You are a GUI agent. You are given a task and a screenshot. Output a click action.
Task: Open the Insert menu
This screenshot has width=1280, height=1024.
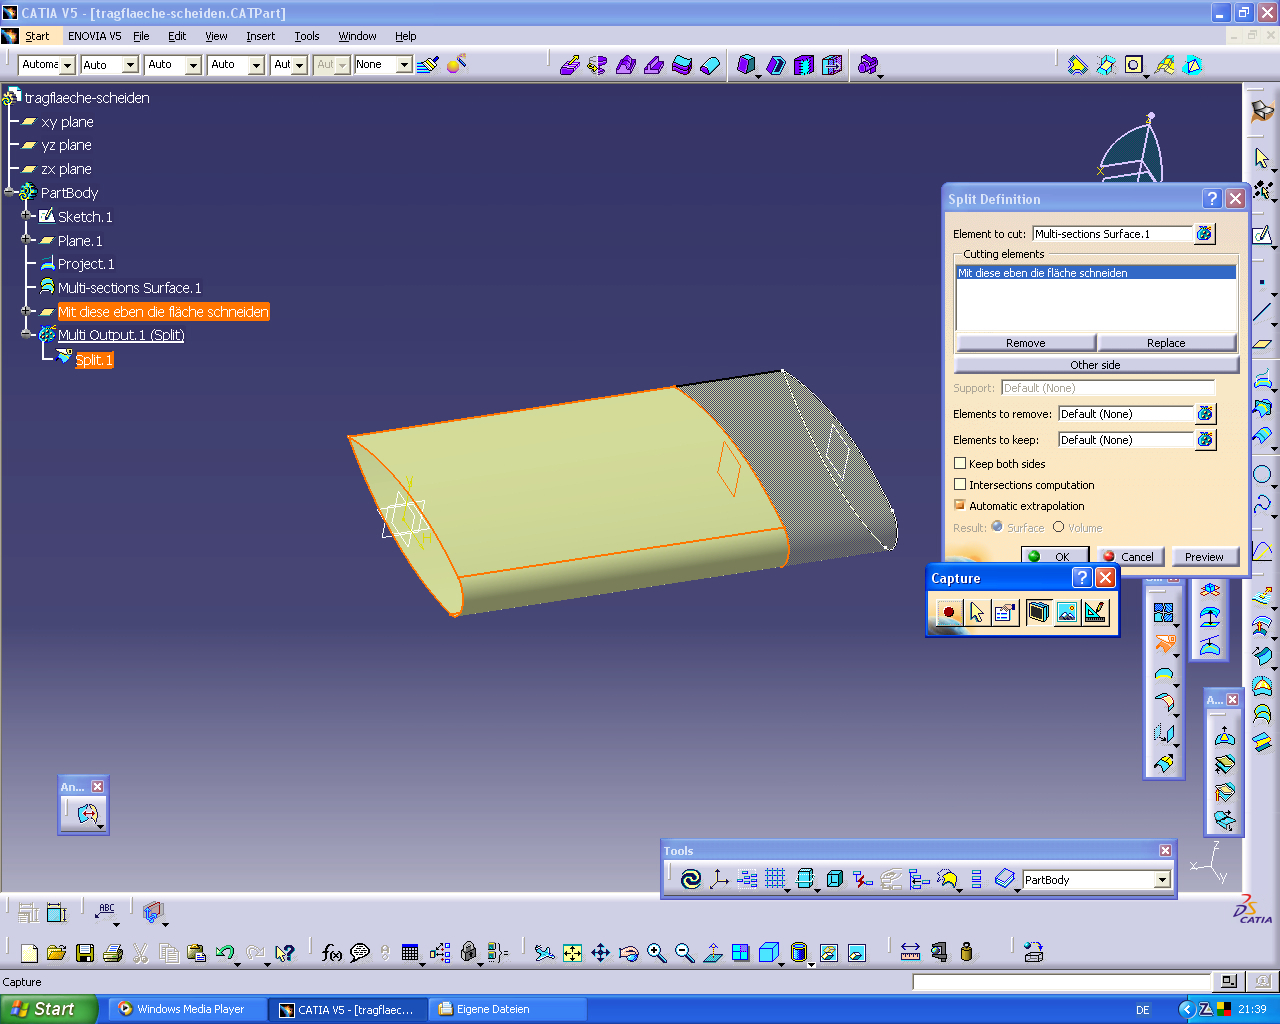pyautogui.click(x=261, y=36)
